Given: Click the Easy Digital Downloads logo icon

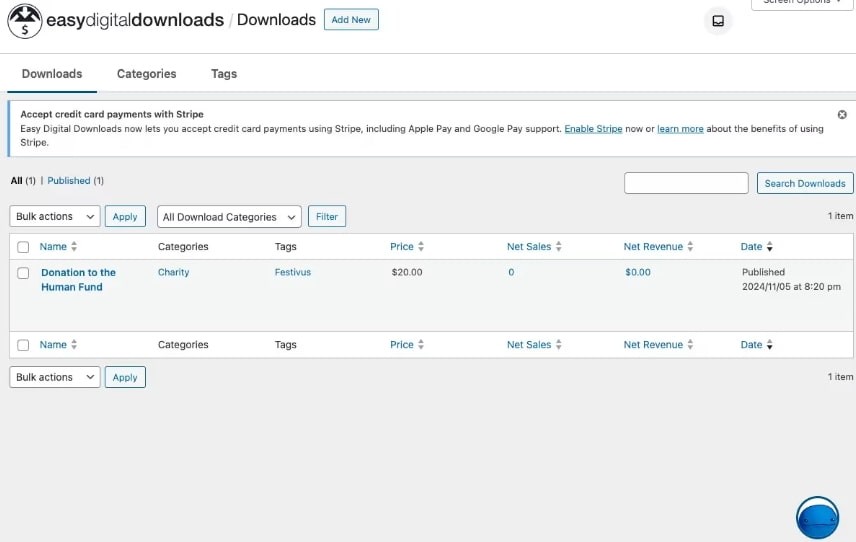Looking at the screenshot, I should pos(25,21).
